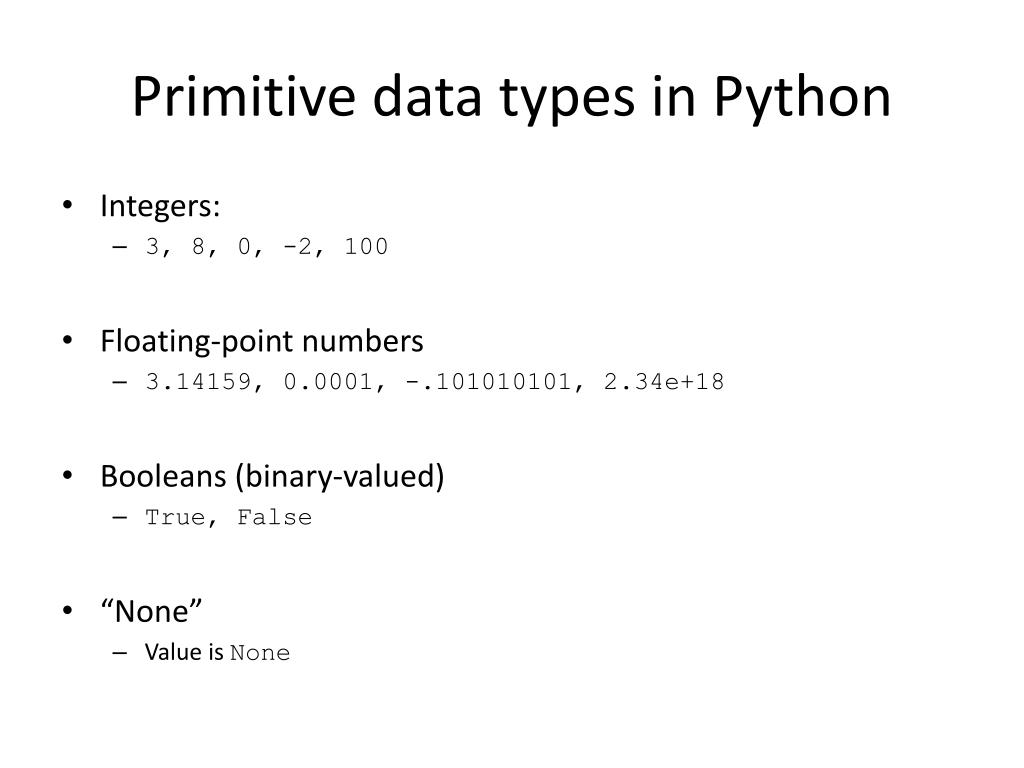Click the bullet point beside Booleans
This screenshot has height=768, width=1024.
[67, 475]
